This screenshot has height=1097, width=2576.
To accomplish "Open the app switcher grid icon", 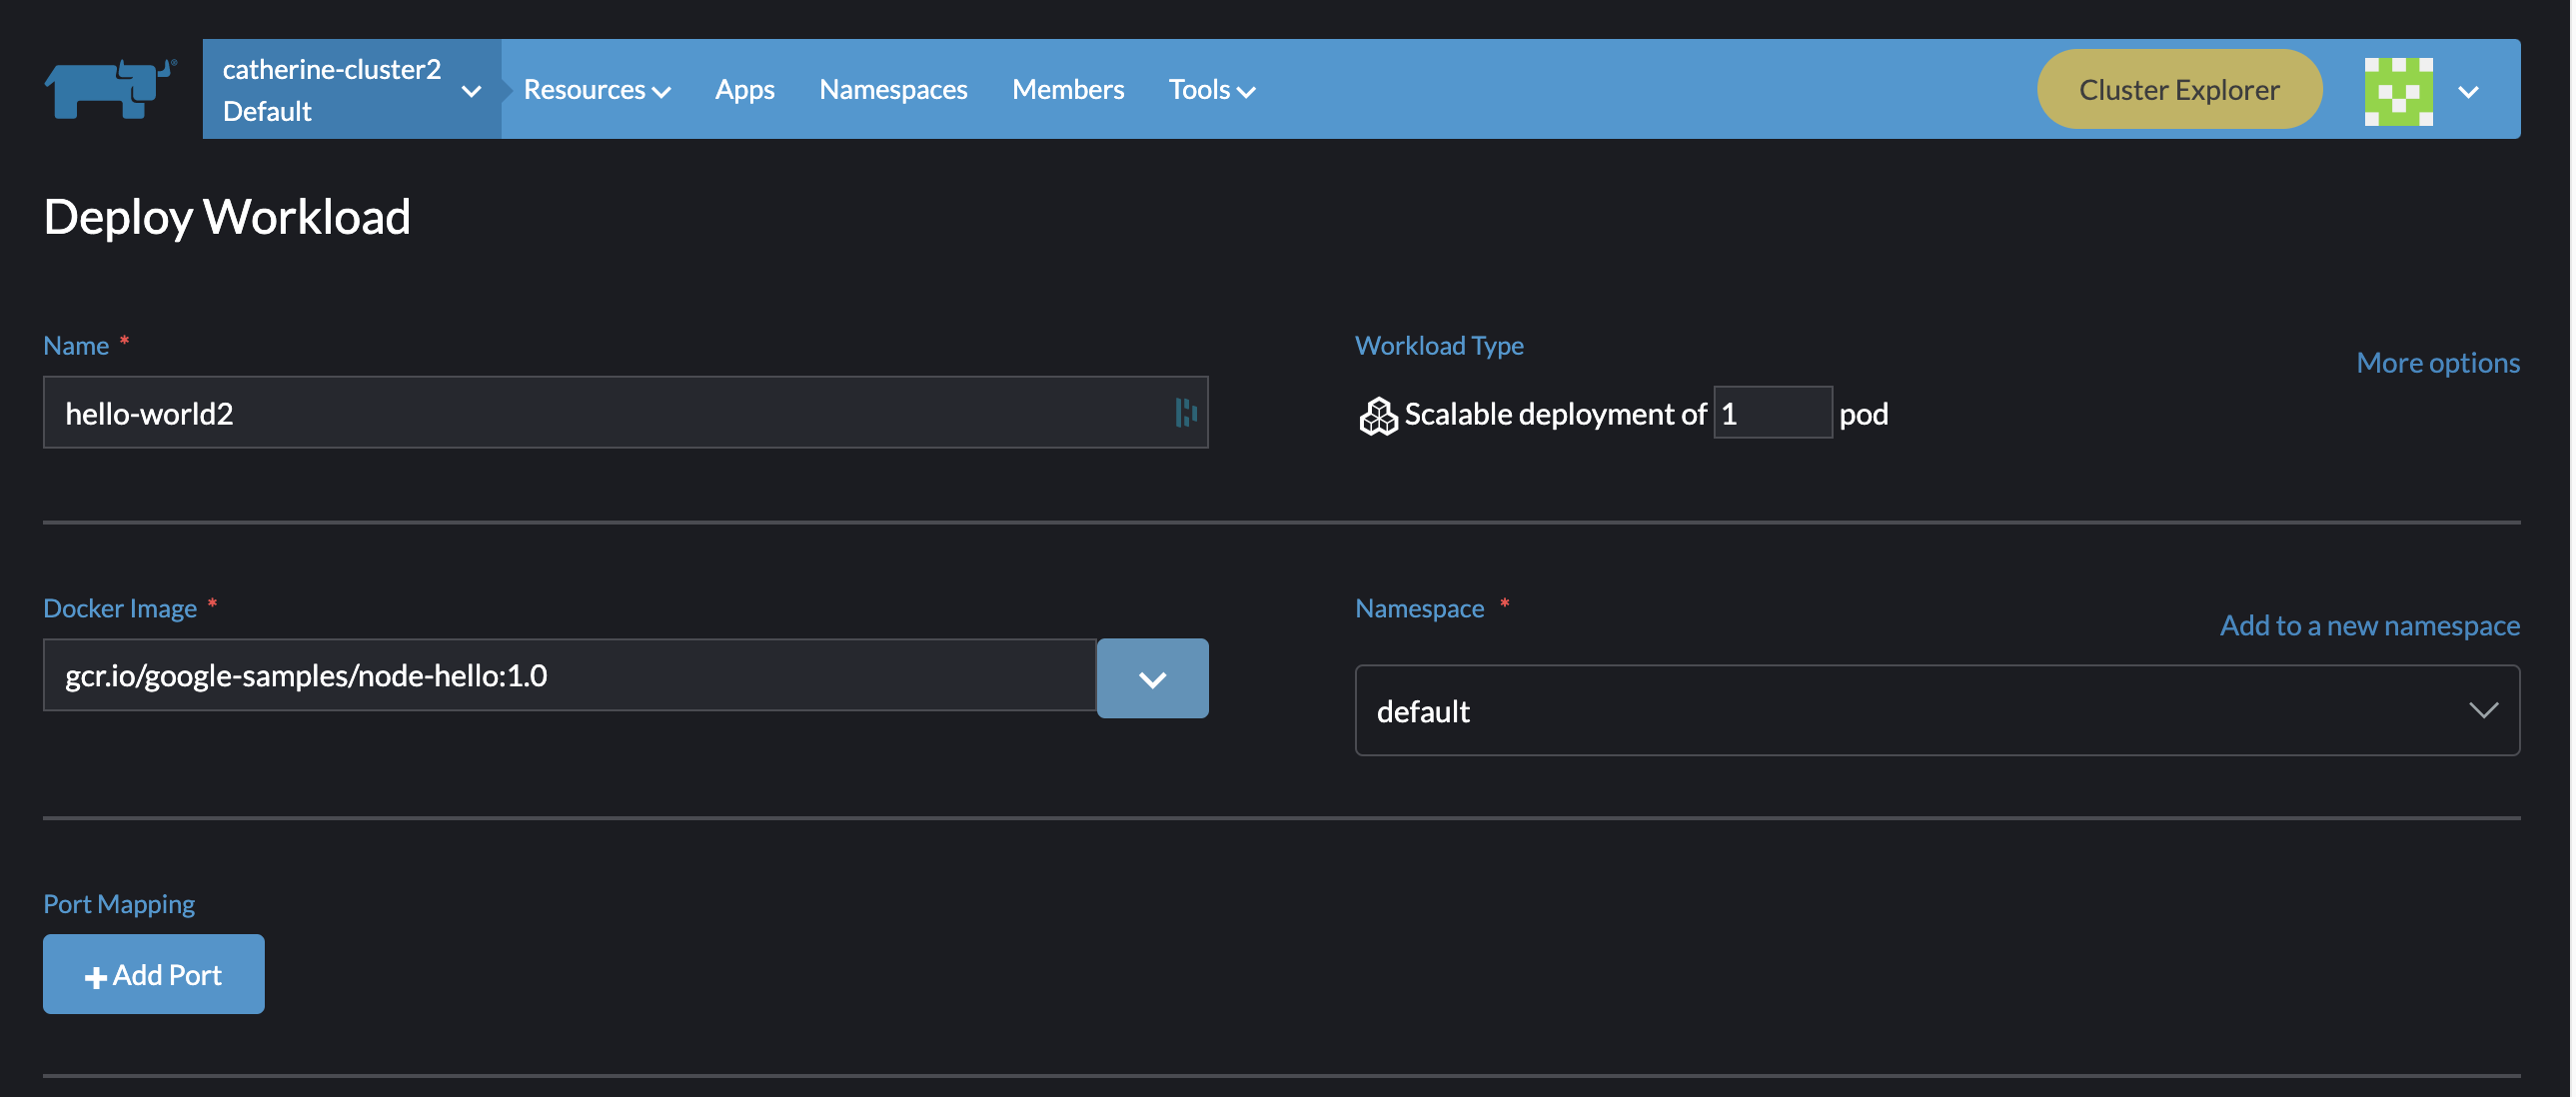I will pos(2400,89).
